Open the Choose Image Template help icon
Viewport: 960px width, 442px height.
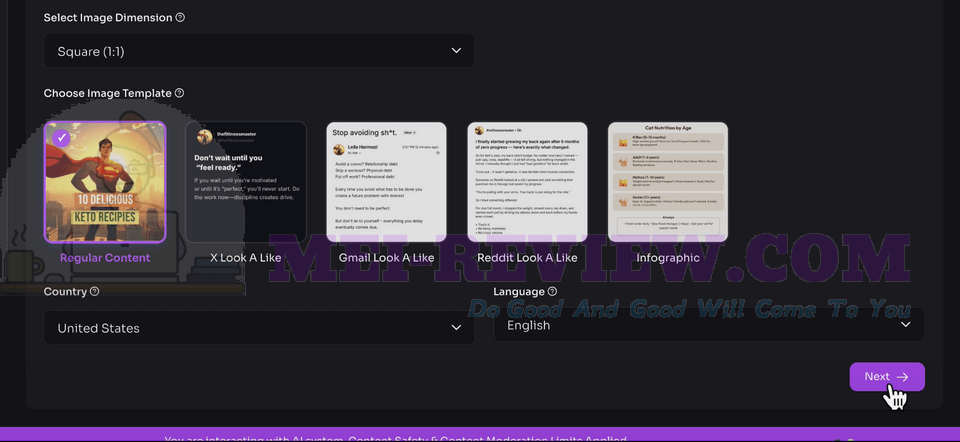click(179, 93)
